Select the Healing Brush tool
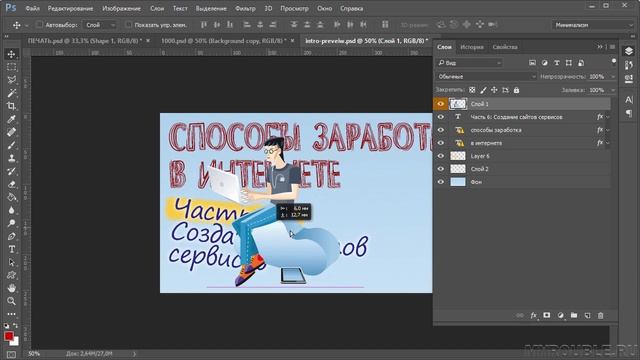This screenshot has width=640, height=360. coord(11,132)
